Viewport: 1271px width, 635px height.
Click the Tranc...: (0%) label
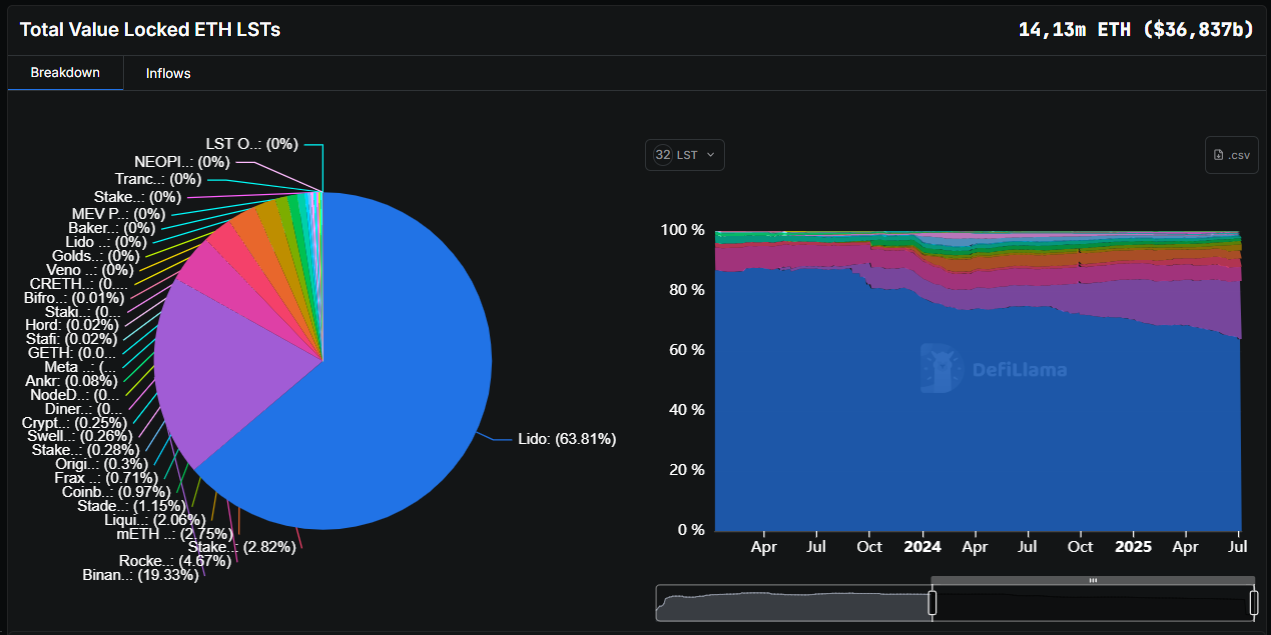click(x=158, y=179)
